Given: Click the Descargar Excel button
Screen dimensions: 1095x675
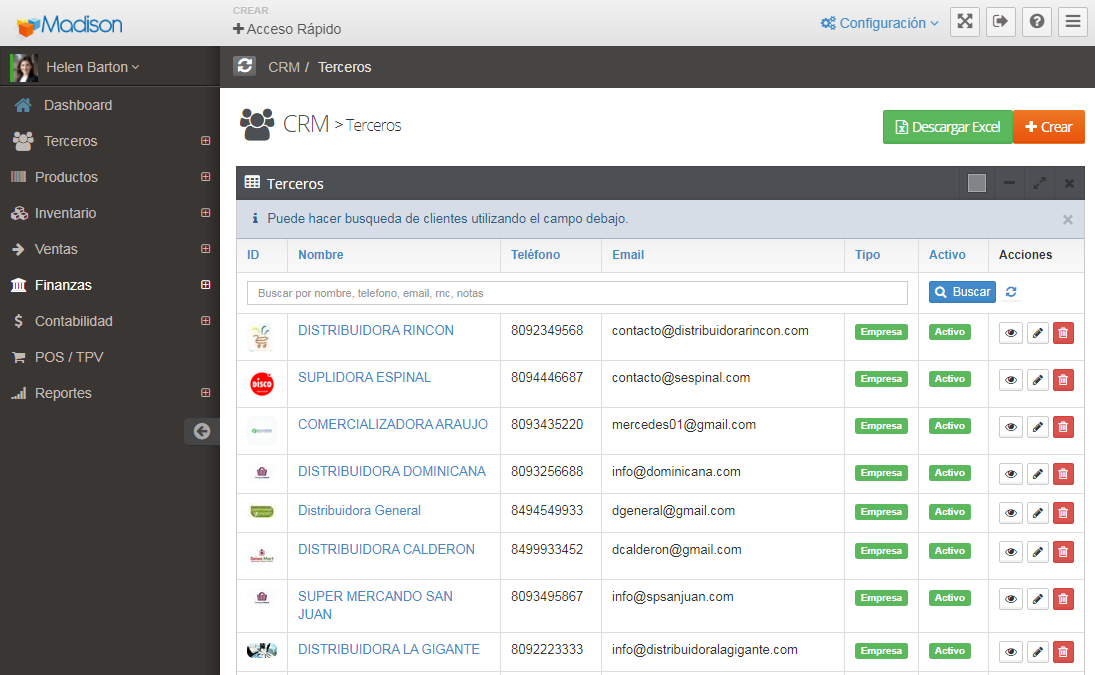Looking at the screenshot, I should point(946,127).
